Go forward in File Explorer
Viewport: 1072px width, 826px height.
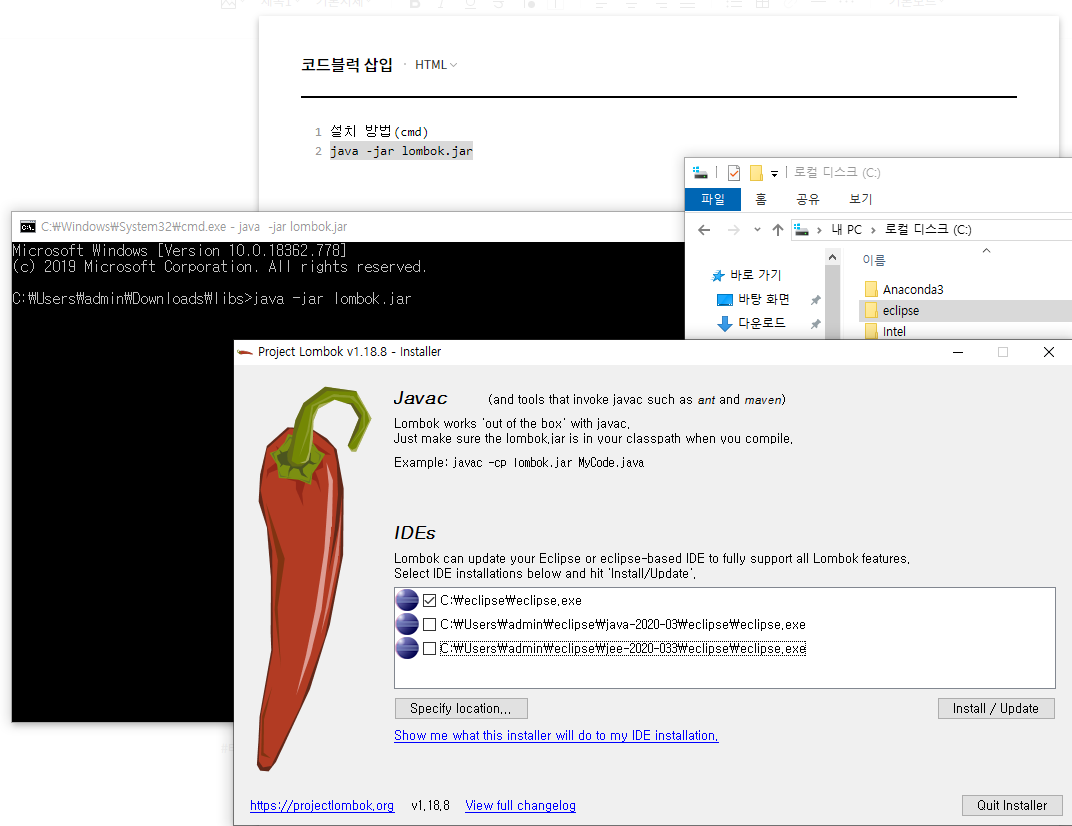[733, 230]
